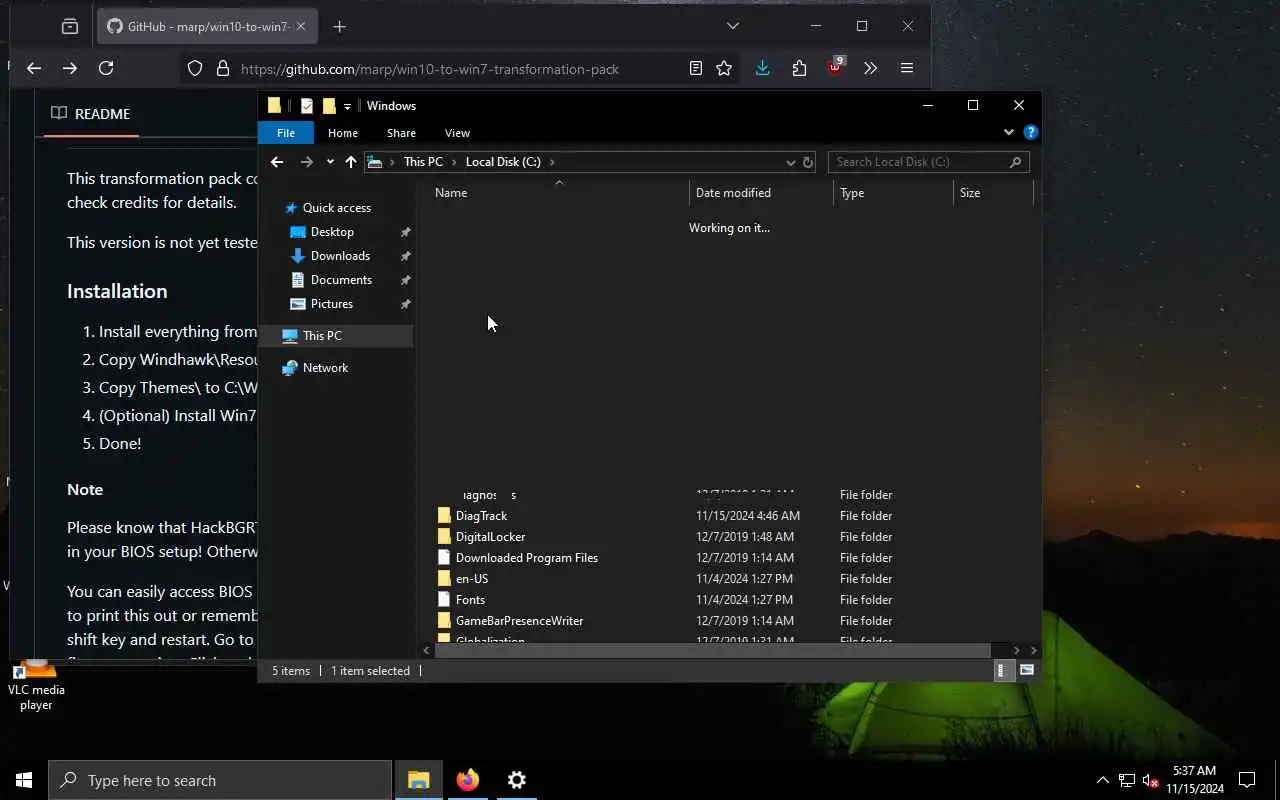
Task: Open Documents in the navigation pane
Action: click(x=341, y=280)
